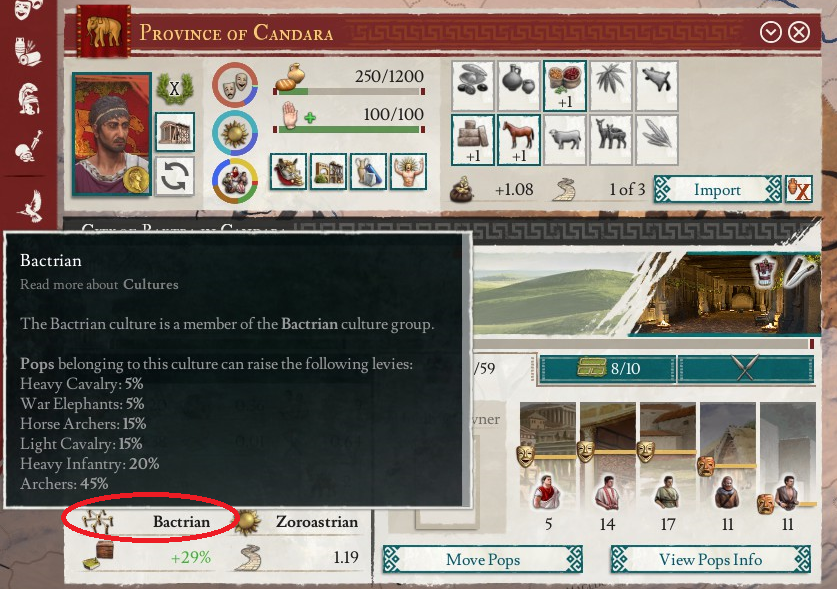The image size is (837, 589).
Task: Click the dates trade good with +1
Action: 565,85
